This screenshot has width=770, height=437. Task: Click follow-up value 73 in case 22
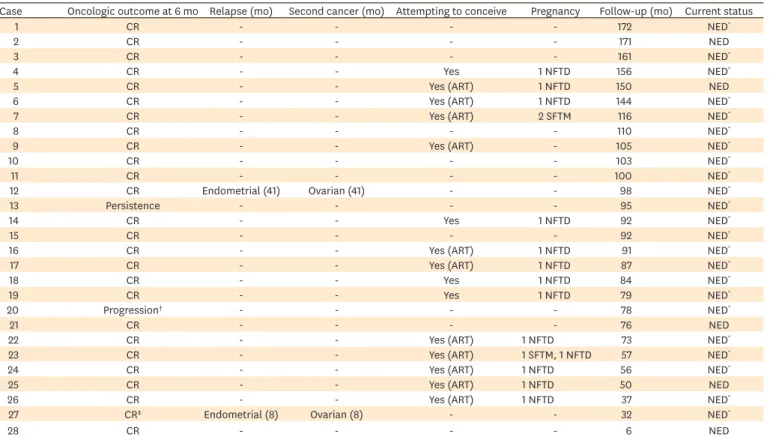626,340
